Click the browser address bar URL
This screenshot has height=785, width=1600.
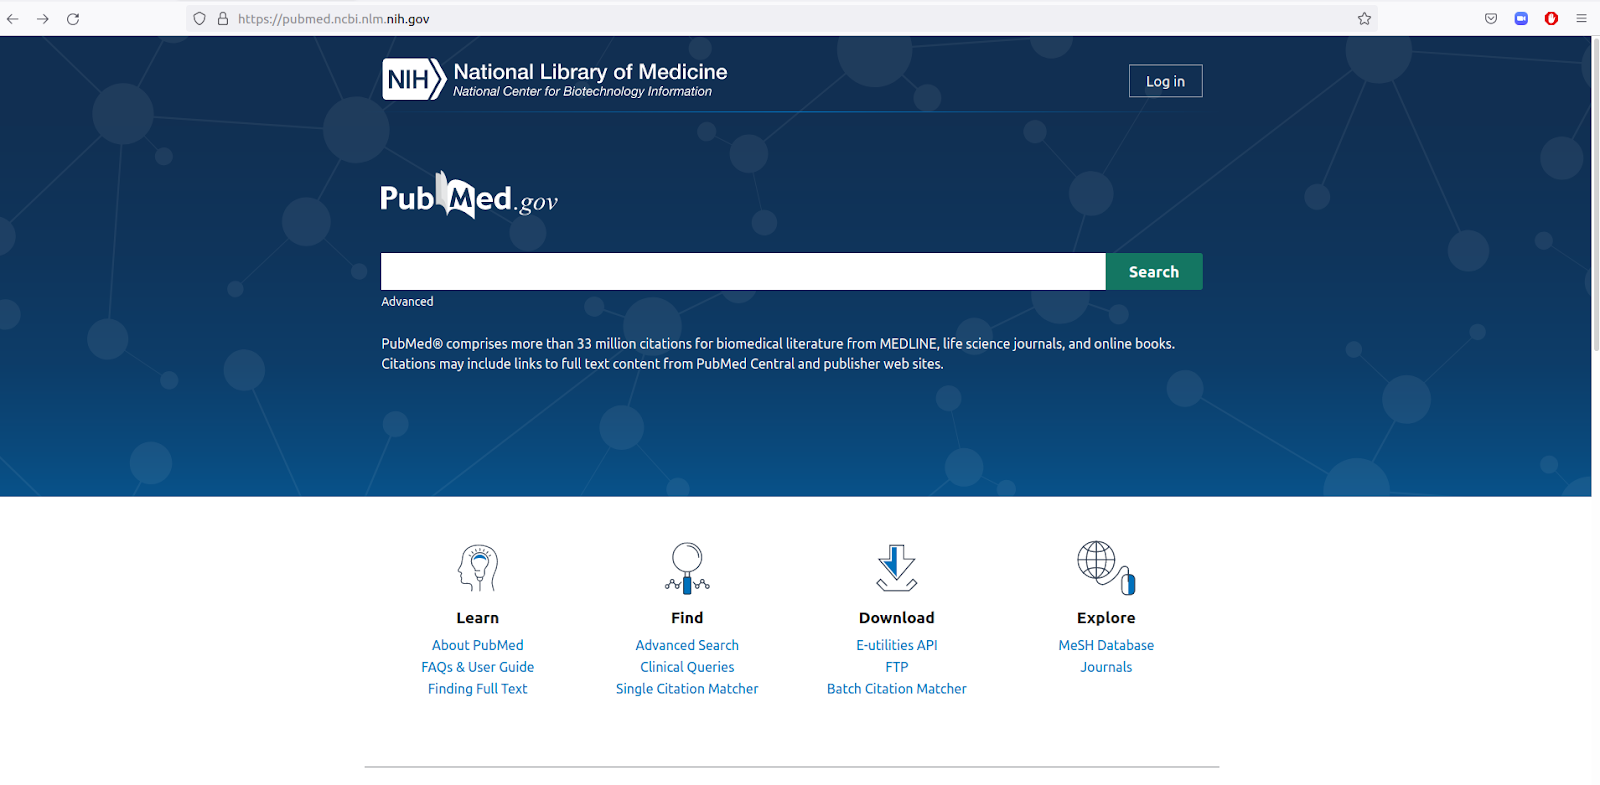point(334,19)
